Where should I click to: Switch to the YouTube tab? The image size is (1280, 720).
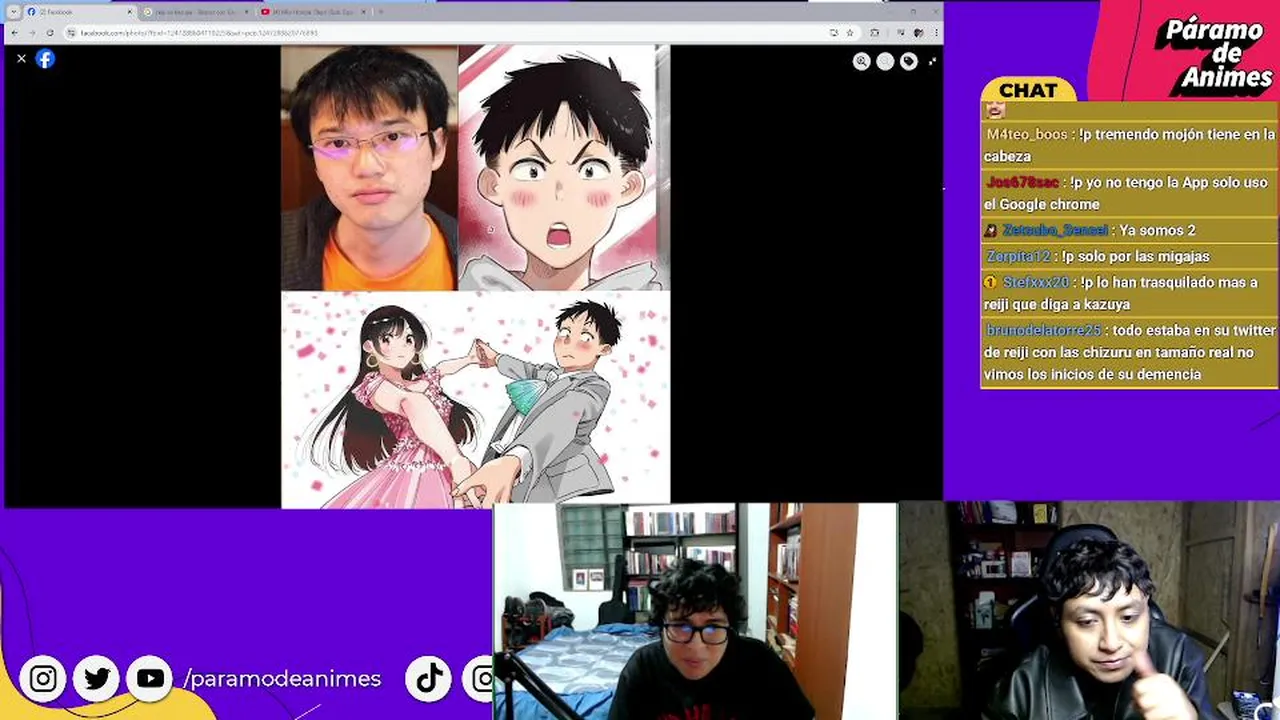[x=313, y=12]
